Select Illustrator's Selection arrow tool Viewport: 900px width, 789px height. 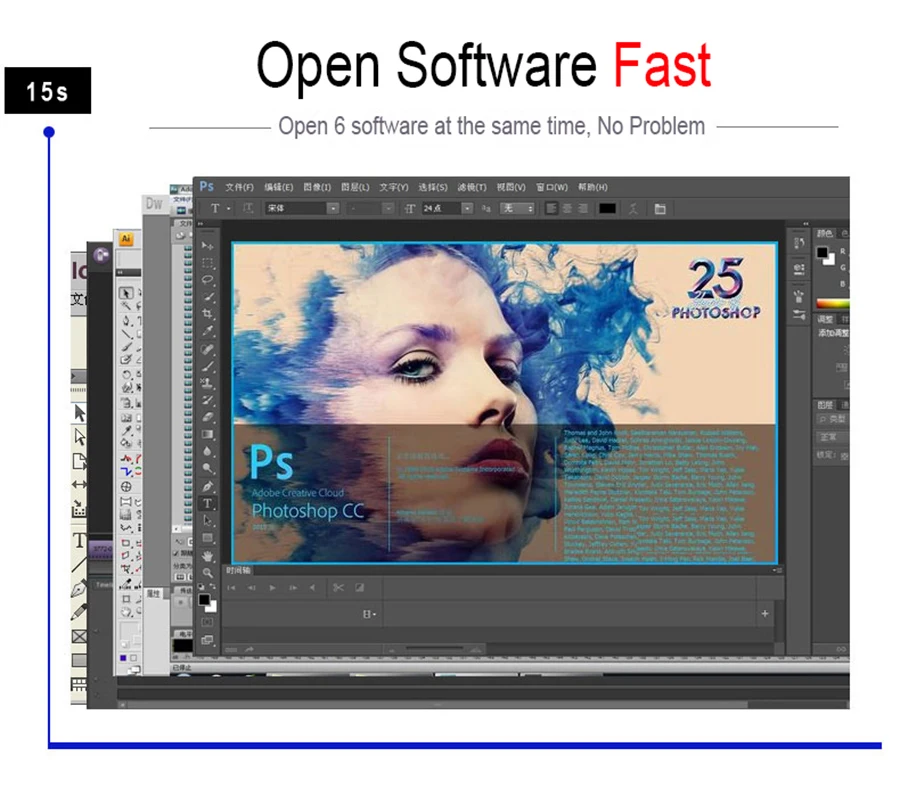[126, 293]
